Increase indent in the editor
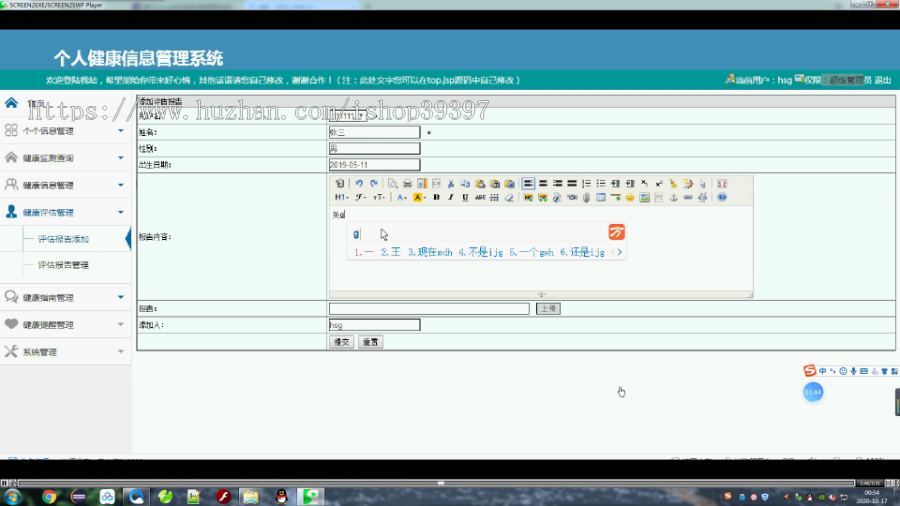900x506 pixels. point(615,184)
